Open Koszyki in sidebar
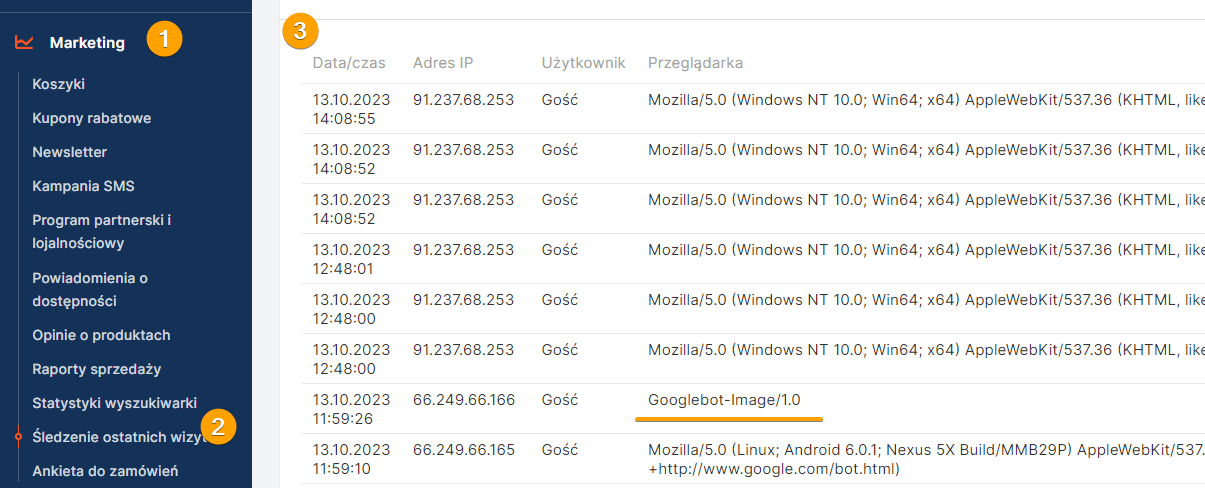Screen dimensions: 1205x488 pyautogui.click(x=58, y=84)
